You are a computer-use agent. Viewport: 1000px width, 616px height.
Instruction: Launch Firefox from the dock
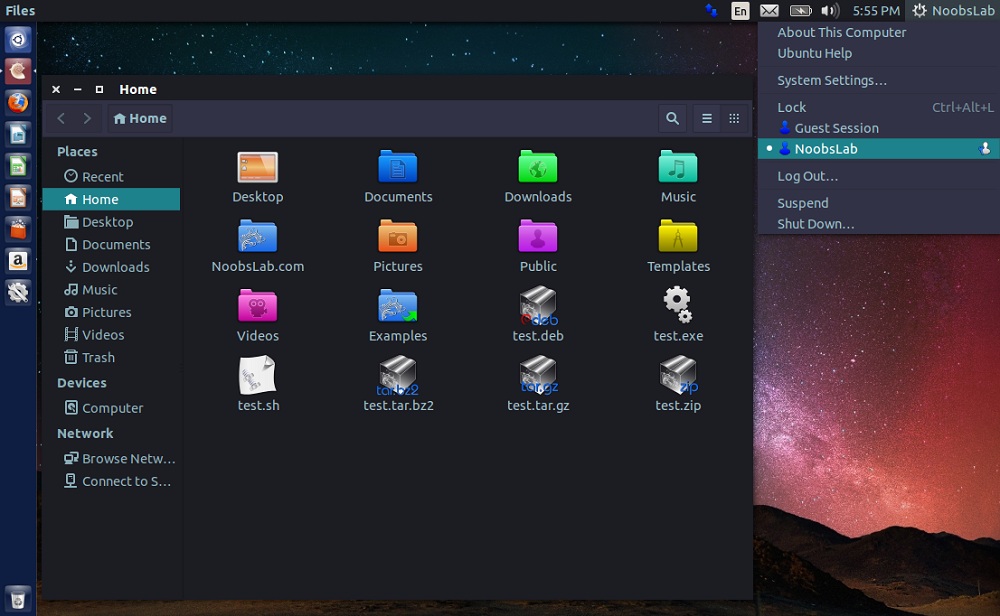pyautogui.click(x=18, y=102)
